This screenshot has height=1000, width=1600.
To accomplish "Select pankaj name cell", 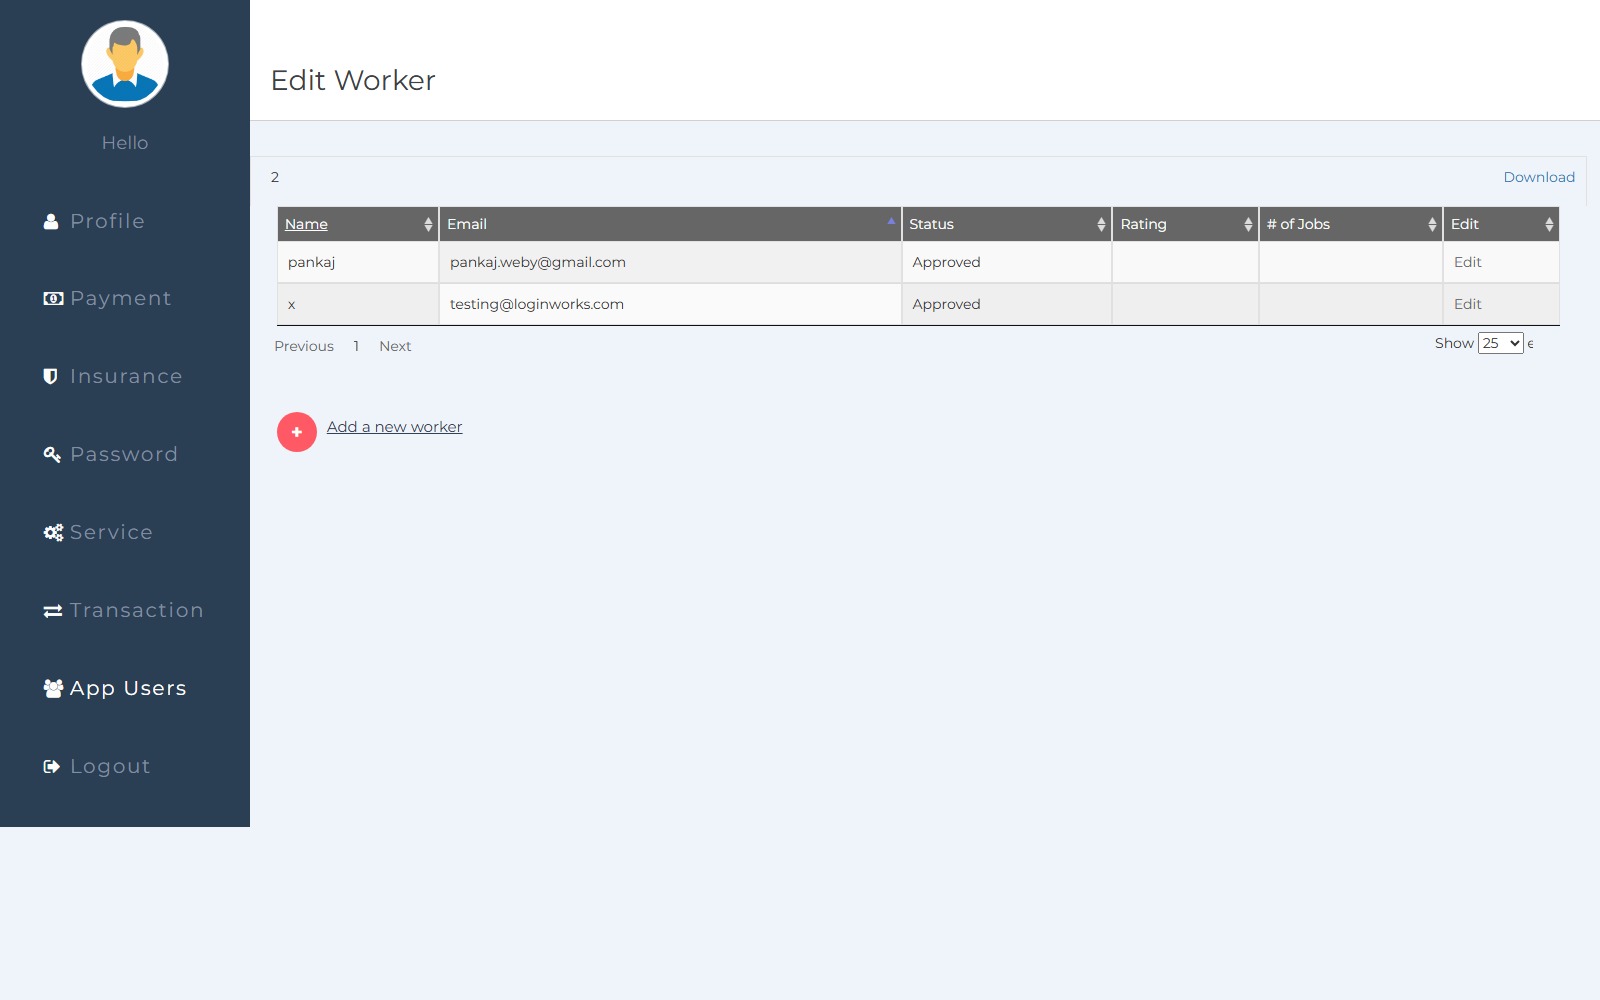I will click(x=358, y=262).
